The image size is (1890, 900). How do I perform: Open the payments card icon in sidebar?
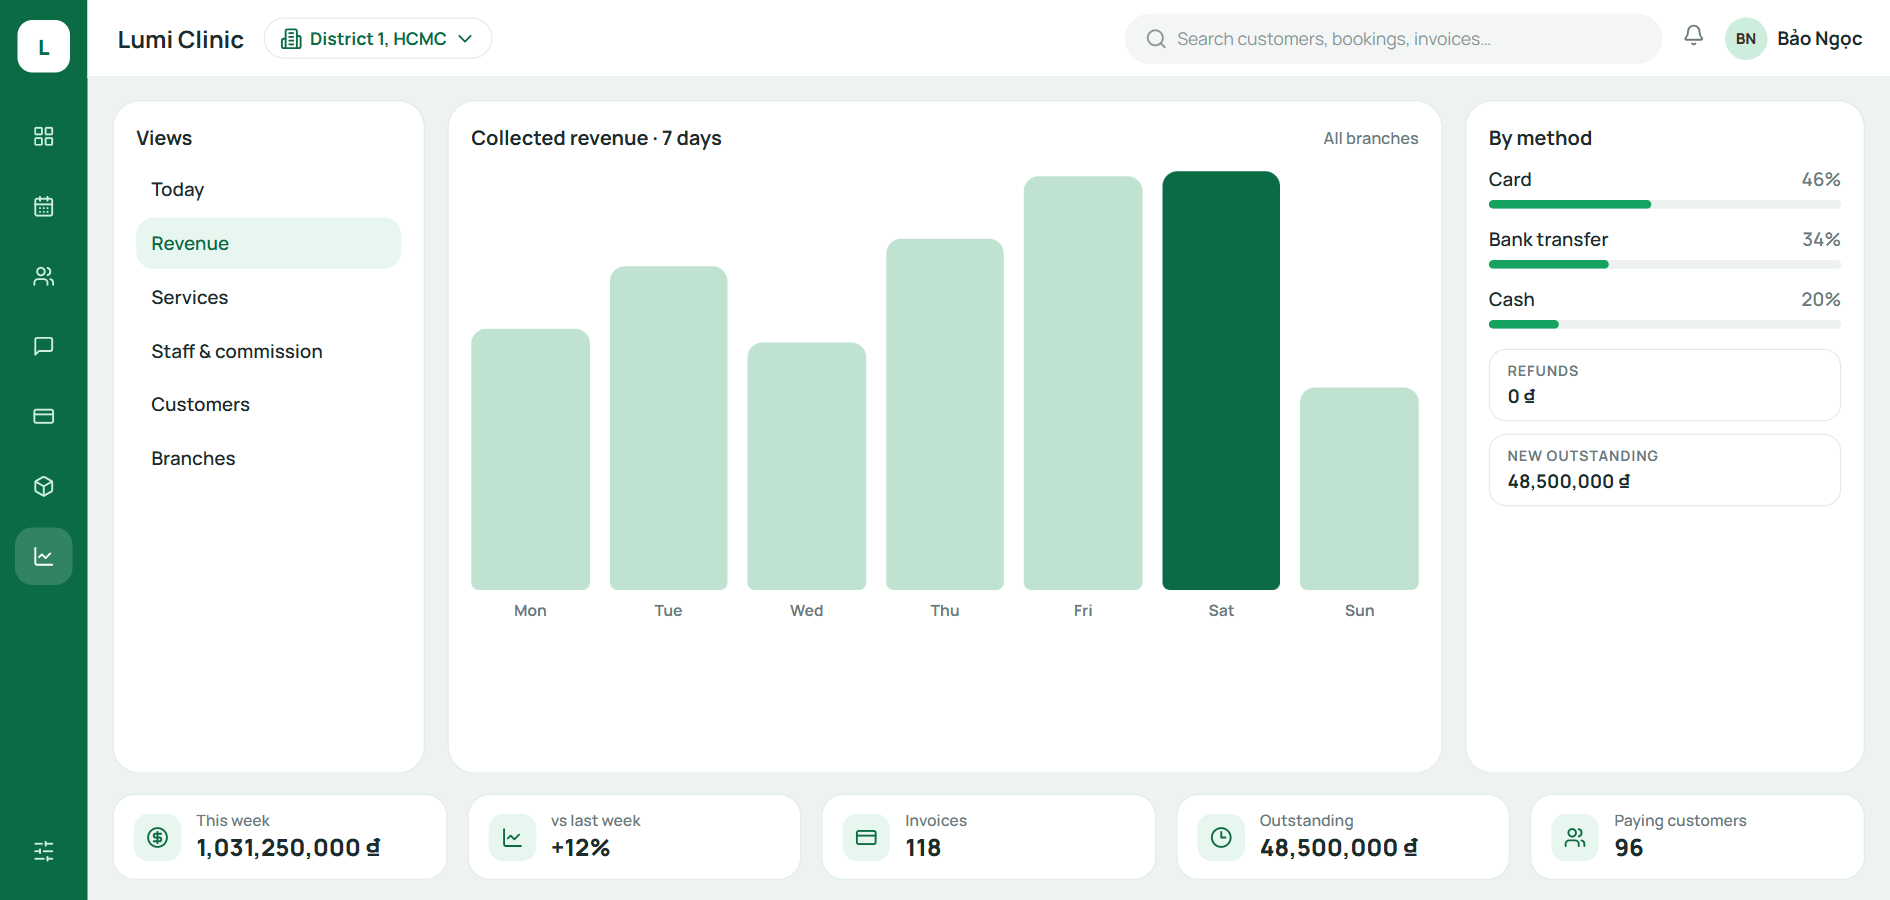coord(43,416)
